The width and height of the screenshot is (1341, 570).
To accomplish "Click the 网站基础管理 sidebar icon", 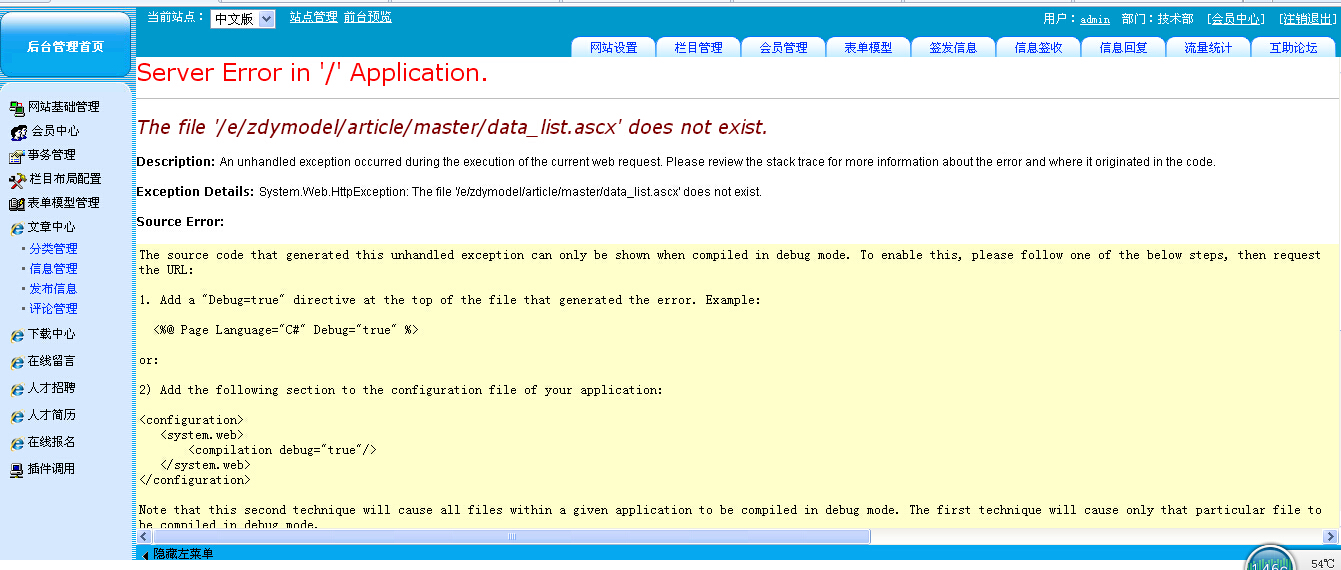I will [16, 107].
